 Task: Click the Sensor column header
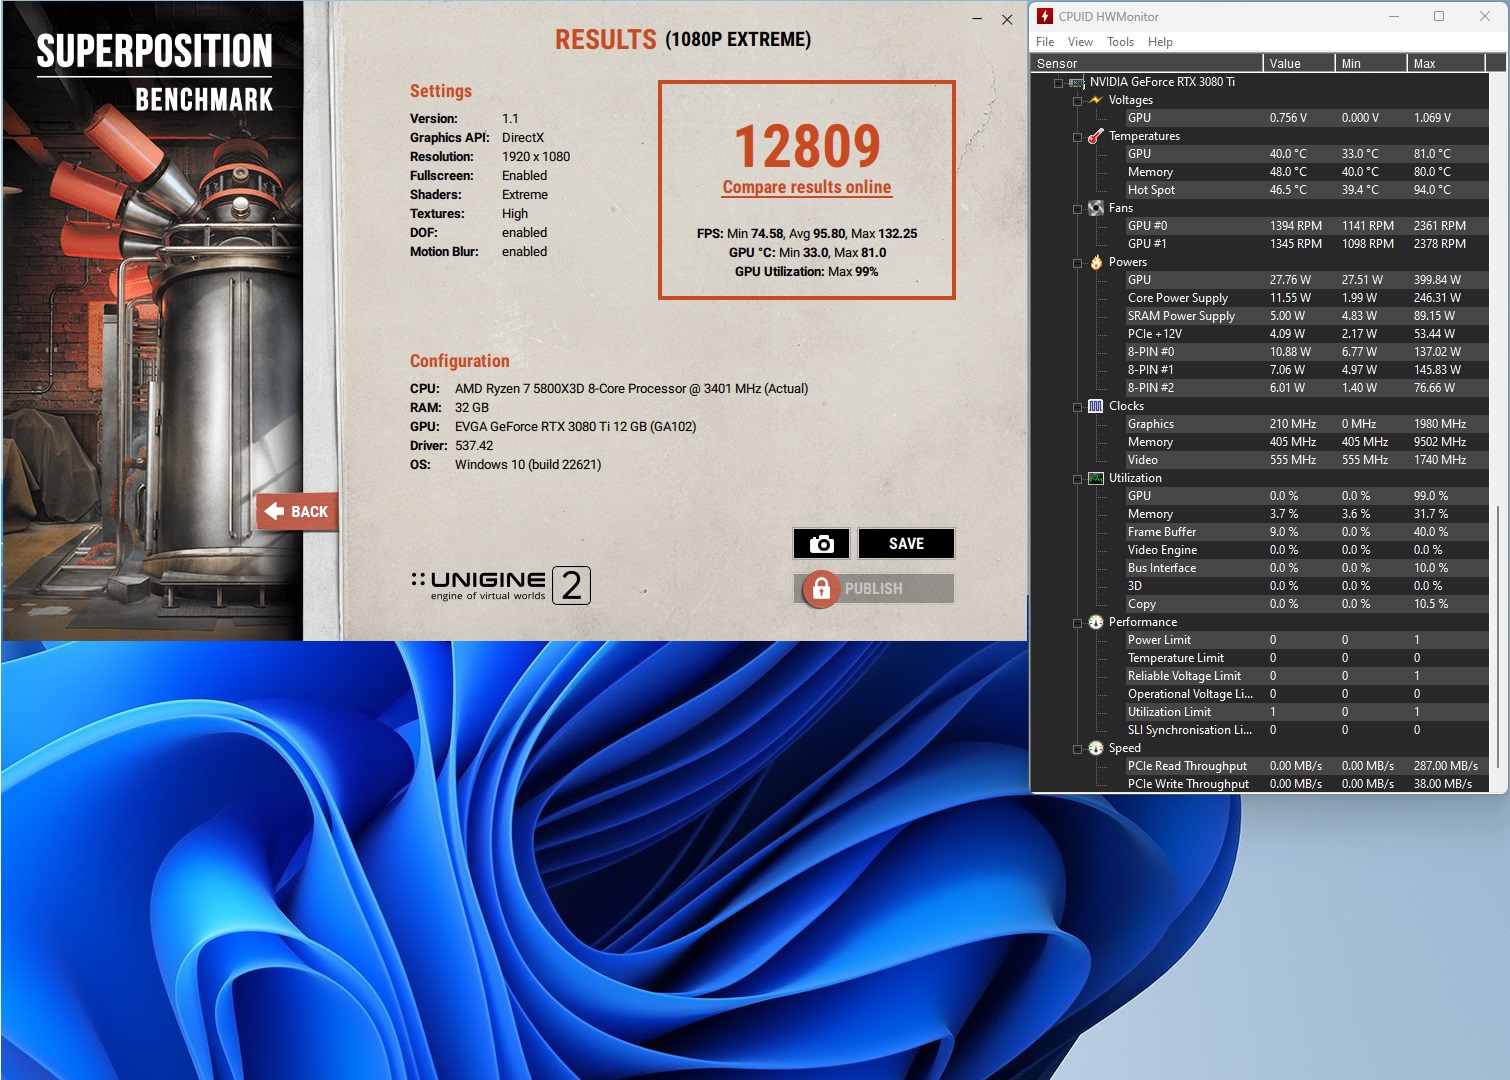1147,63
